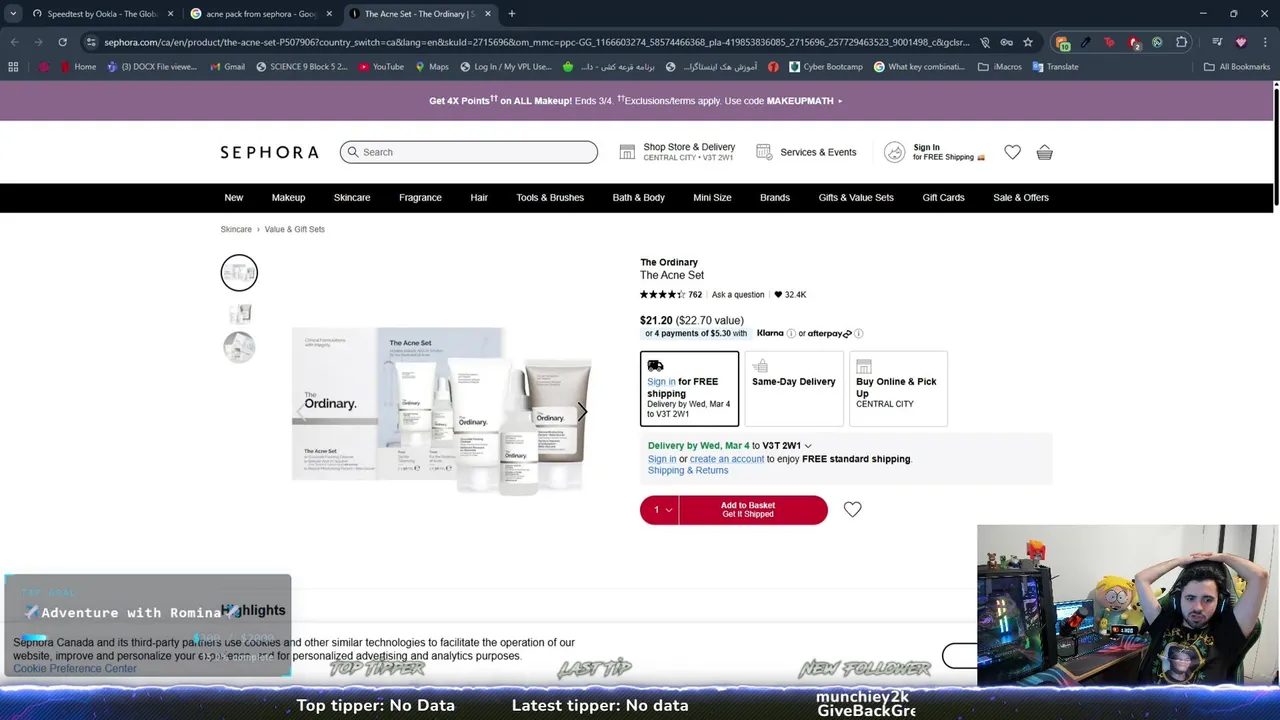Show next product image arrow
The height and width of the screenshot is (720, 1280).
pyautogui.click(x=582, y=412)
